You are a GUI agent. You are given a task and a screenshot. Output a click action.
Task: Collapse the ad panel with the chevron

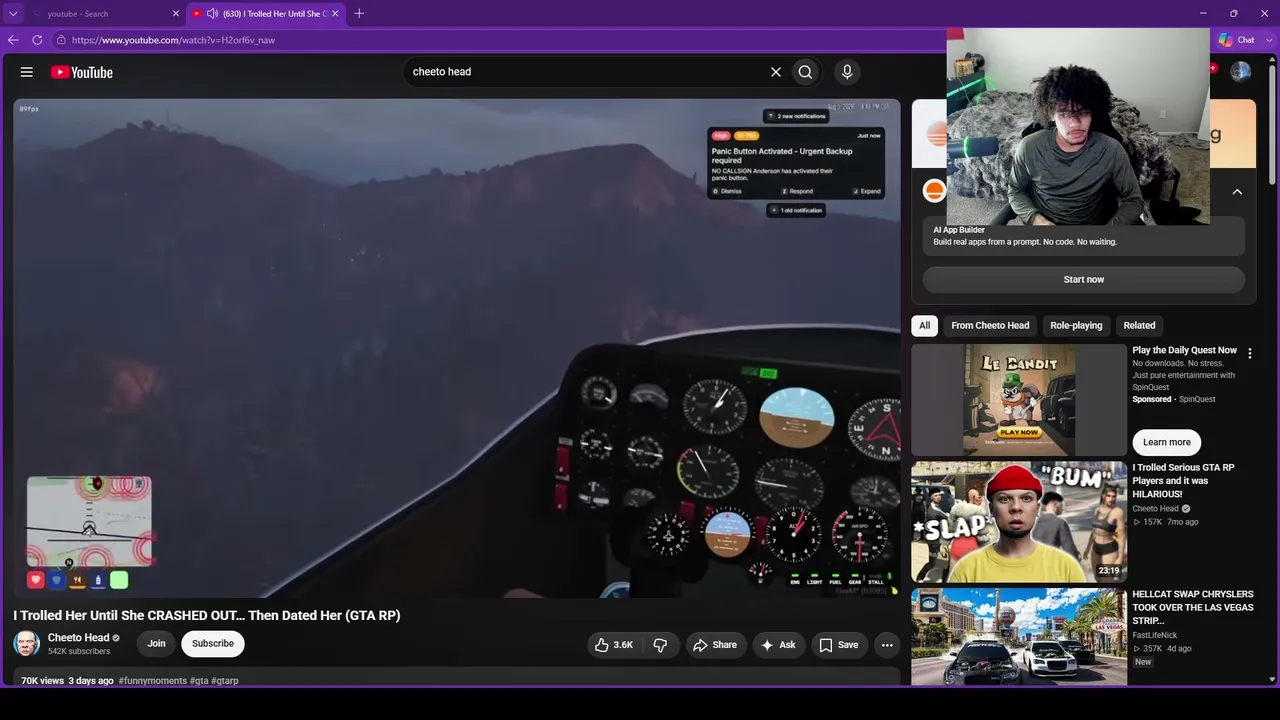(1237, 192)
